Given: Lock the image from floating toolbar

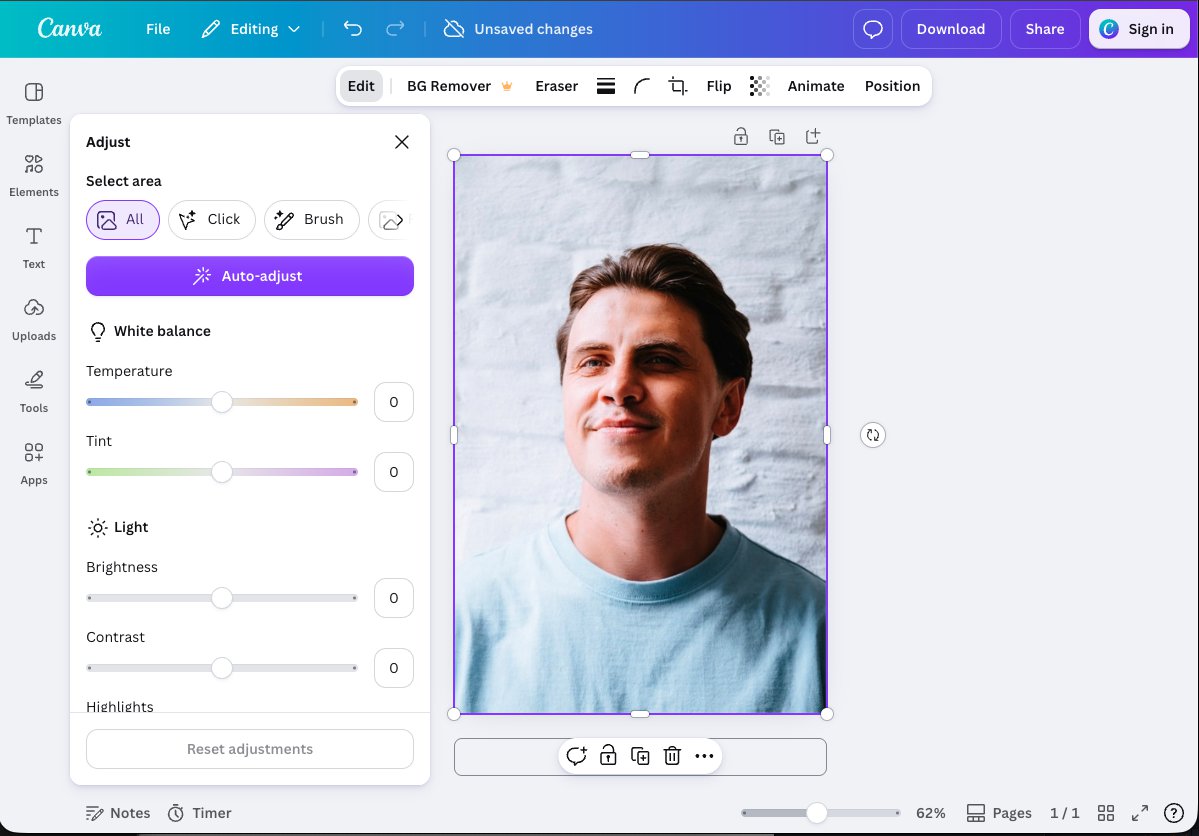Looking at the screenshot, I should (608, 756).
